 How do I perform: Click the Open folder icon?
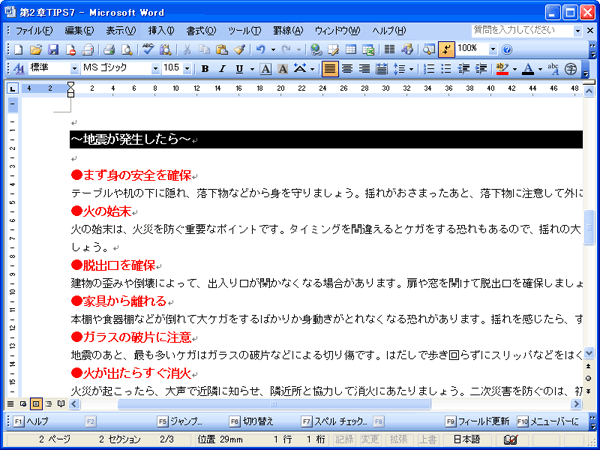(x=36, y=49)
